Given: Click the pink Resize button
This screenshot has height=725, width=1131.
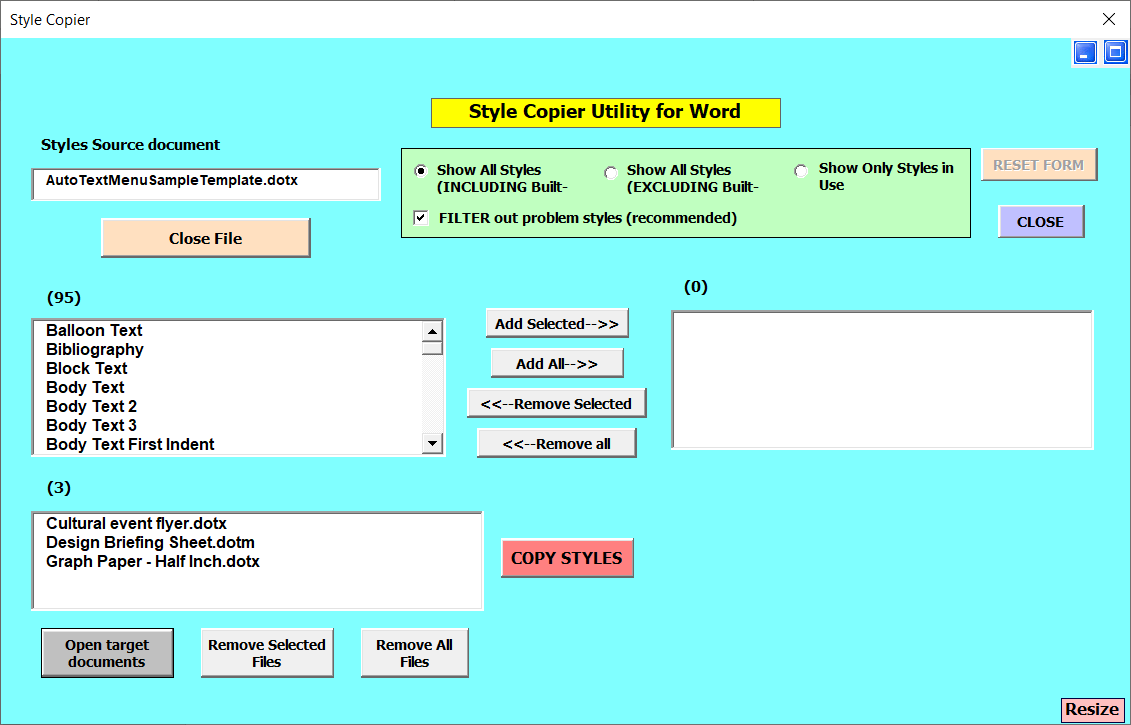Looking at the screenshot, I should coord(1092,709).
